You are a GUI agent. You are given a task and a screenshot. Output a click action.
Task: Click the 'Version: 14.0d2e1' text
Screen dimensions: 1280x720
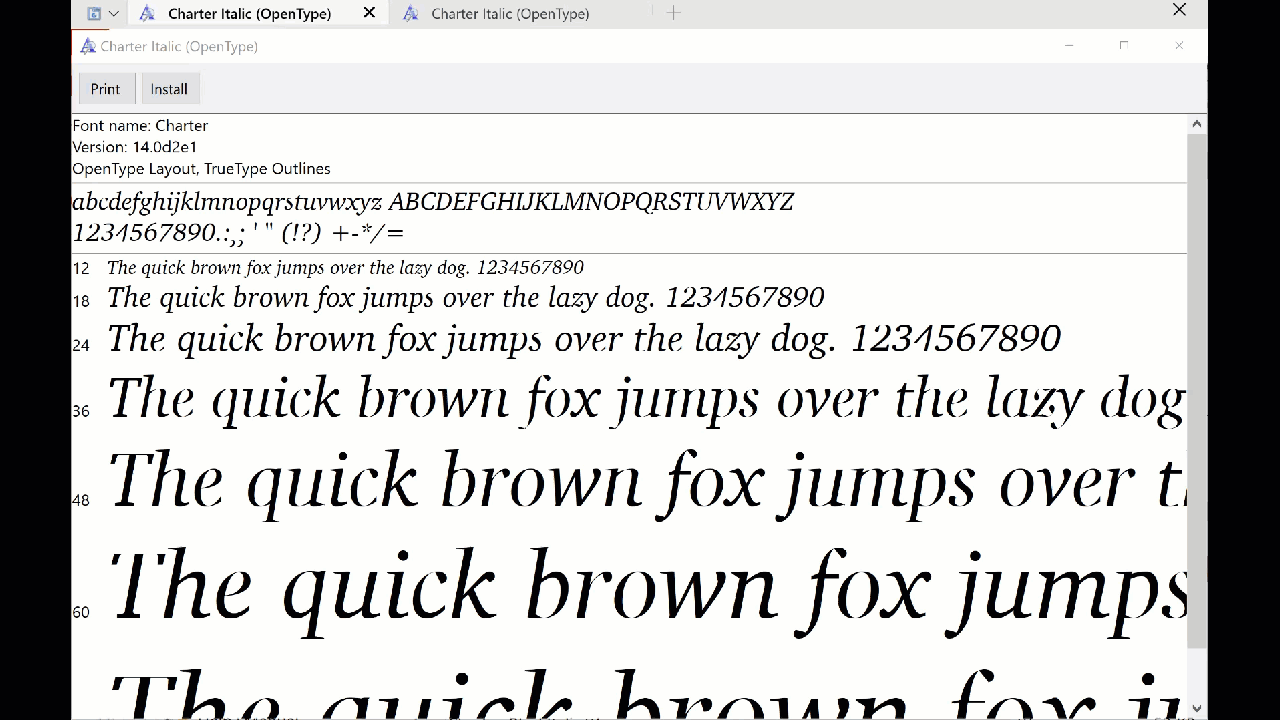click(135, 147)
